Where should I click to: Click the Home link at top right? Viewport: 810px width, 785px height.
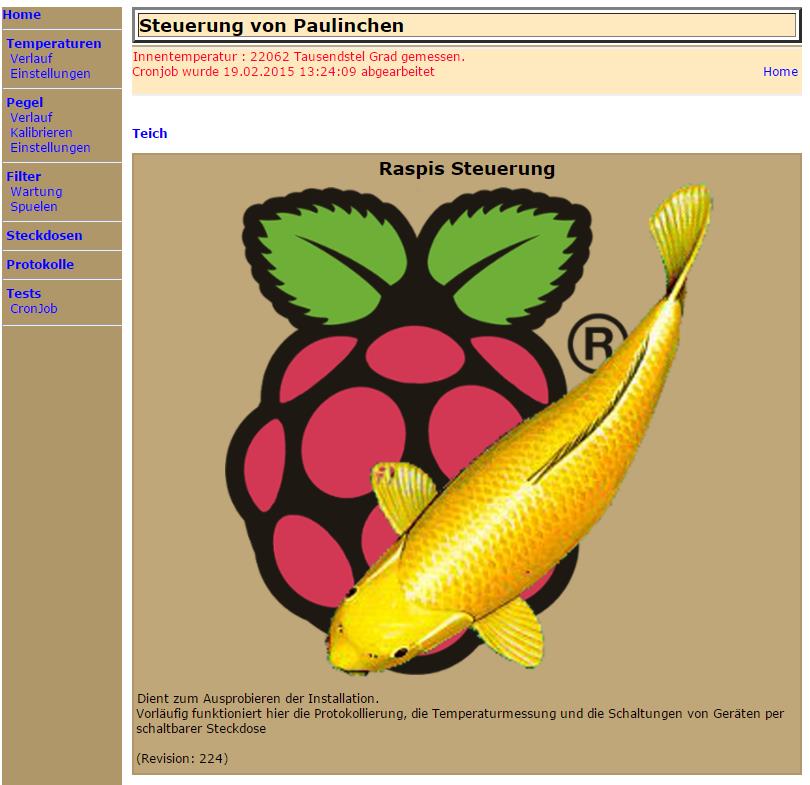tap(780, 72)
